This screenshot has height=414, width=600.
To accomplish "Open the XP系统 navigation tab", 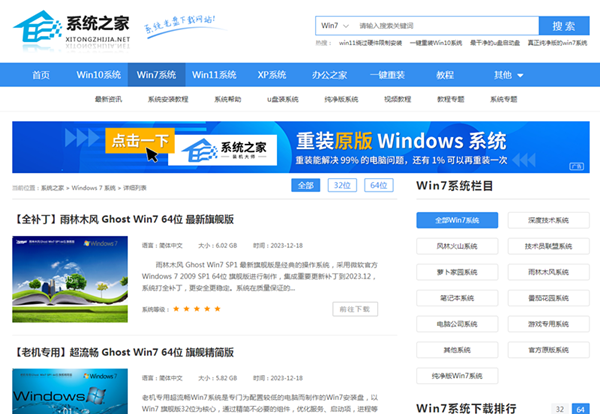I will (272, 75).
